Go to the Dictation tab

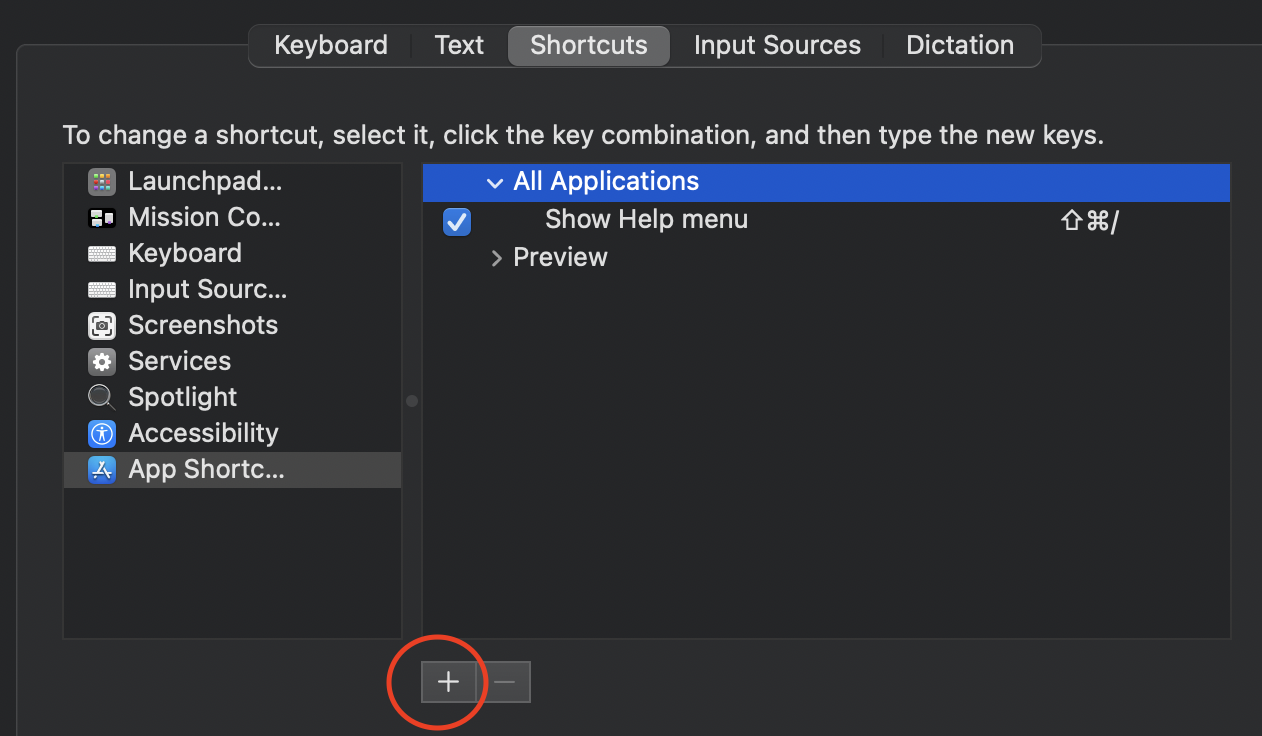960,46
